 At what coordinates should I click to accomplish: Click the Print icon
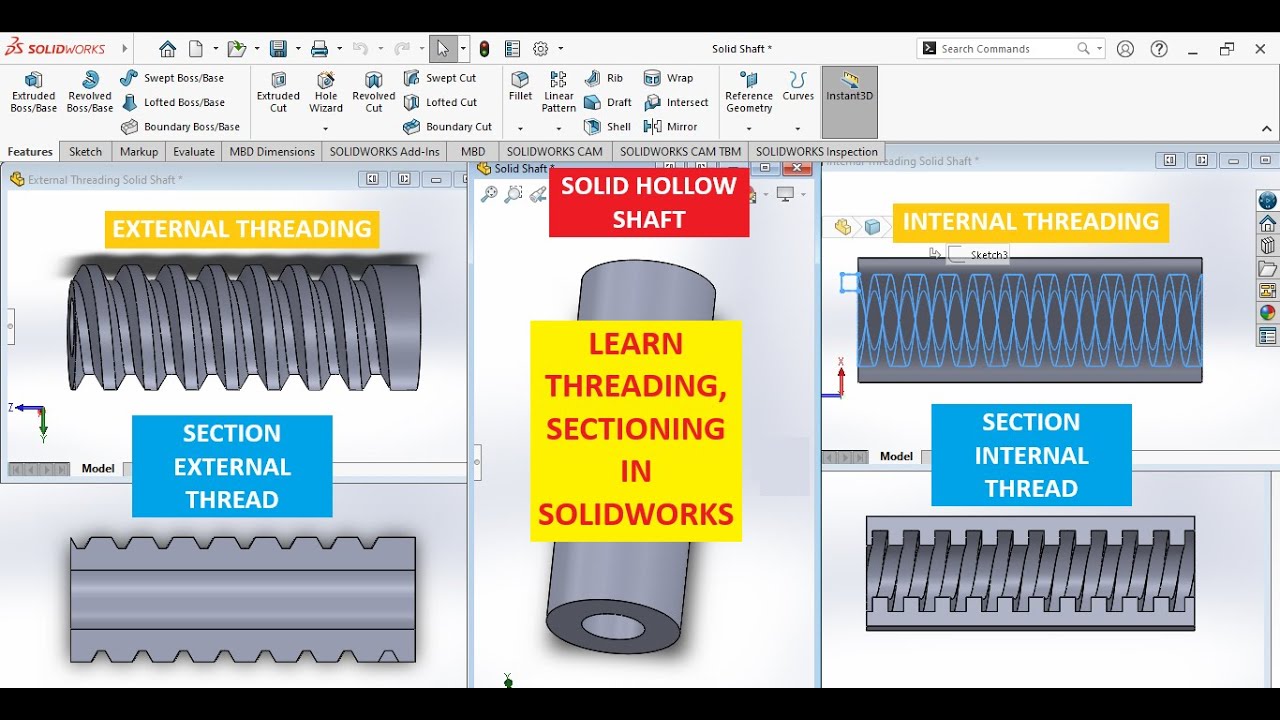click(x=319, y=48)
